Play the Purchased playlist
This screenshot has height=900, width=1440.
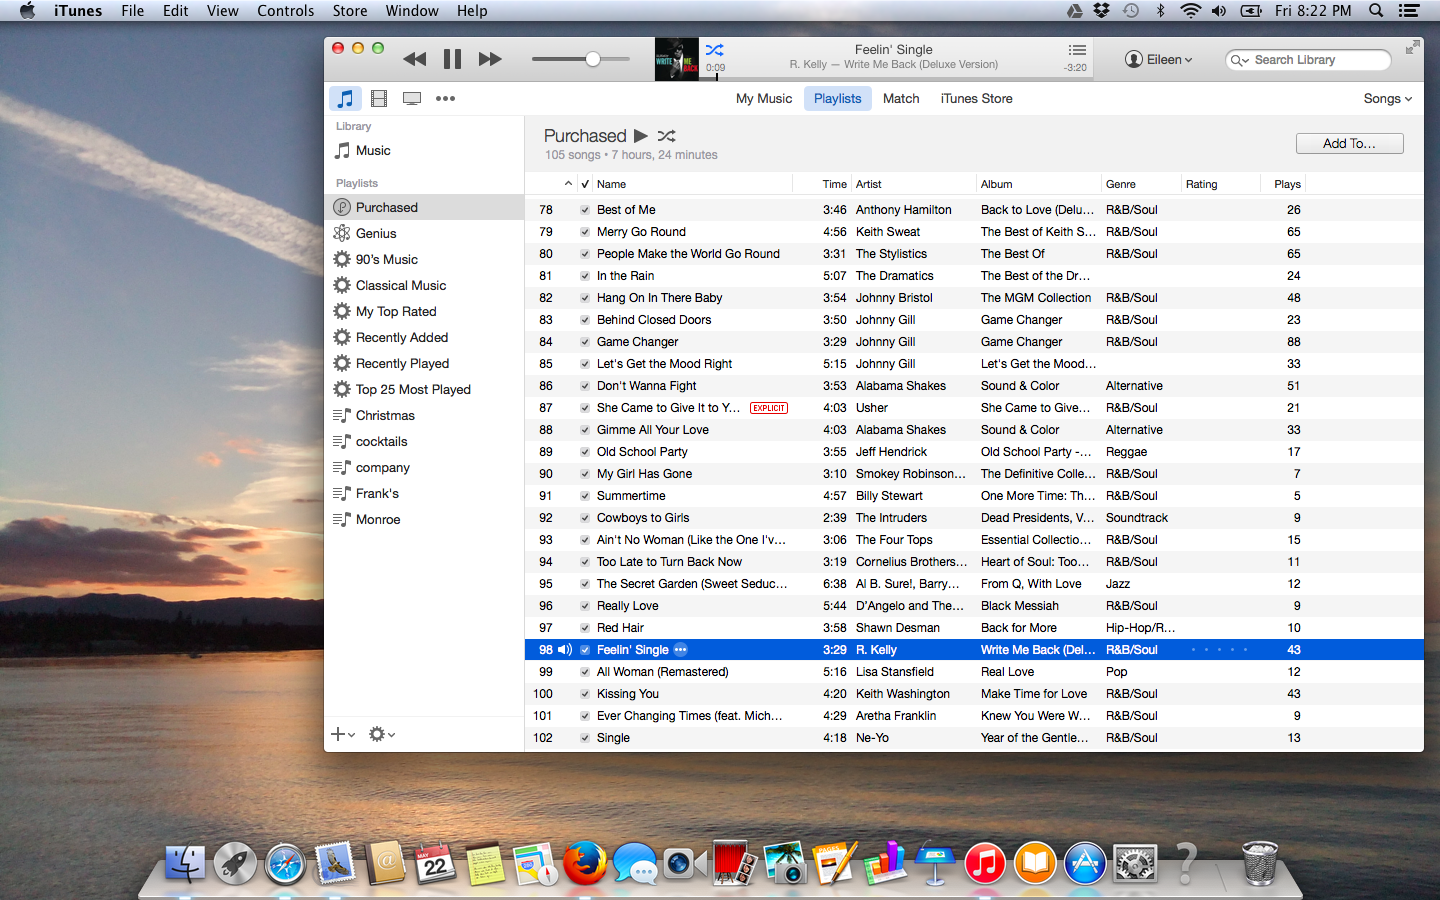tap(641, 136)
